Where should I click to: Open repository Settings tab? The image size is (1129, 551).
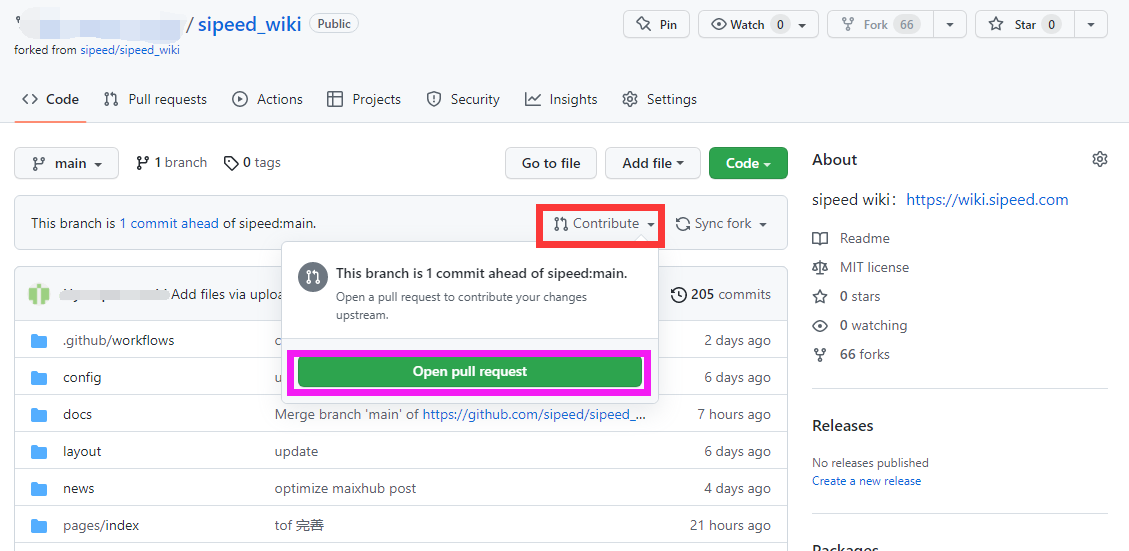coord(660,99)
